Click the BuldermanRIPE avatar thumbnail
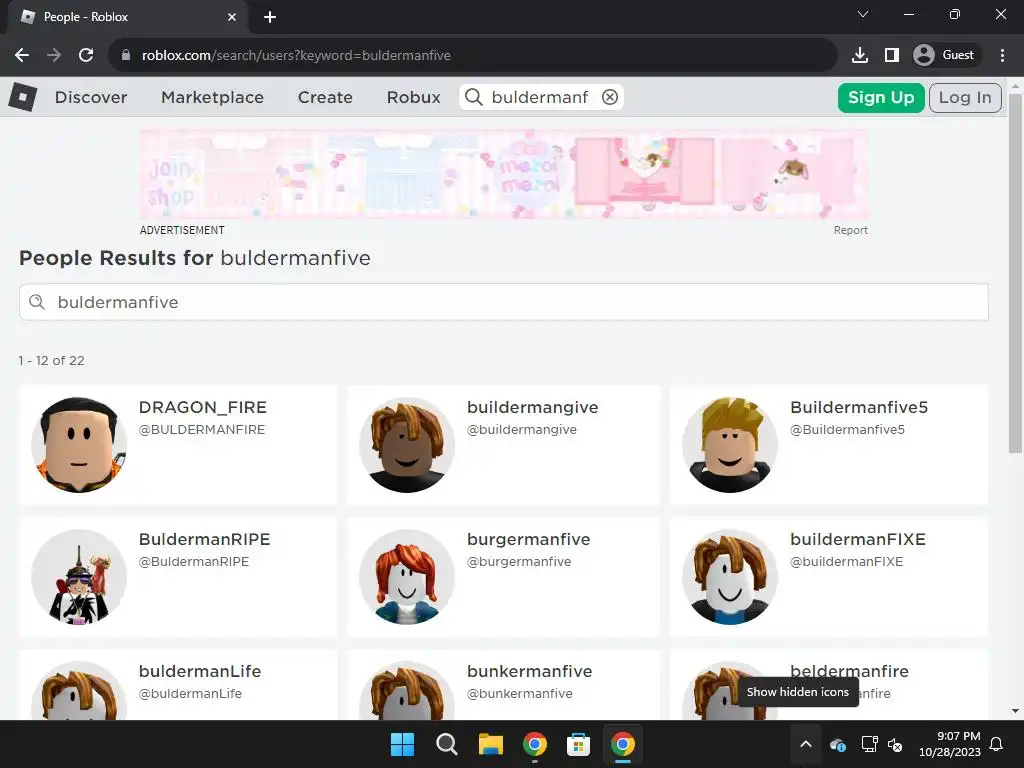Screen dimensions: 1024x768 79,577
